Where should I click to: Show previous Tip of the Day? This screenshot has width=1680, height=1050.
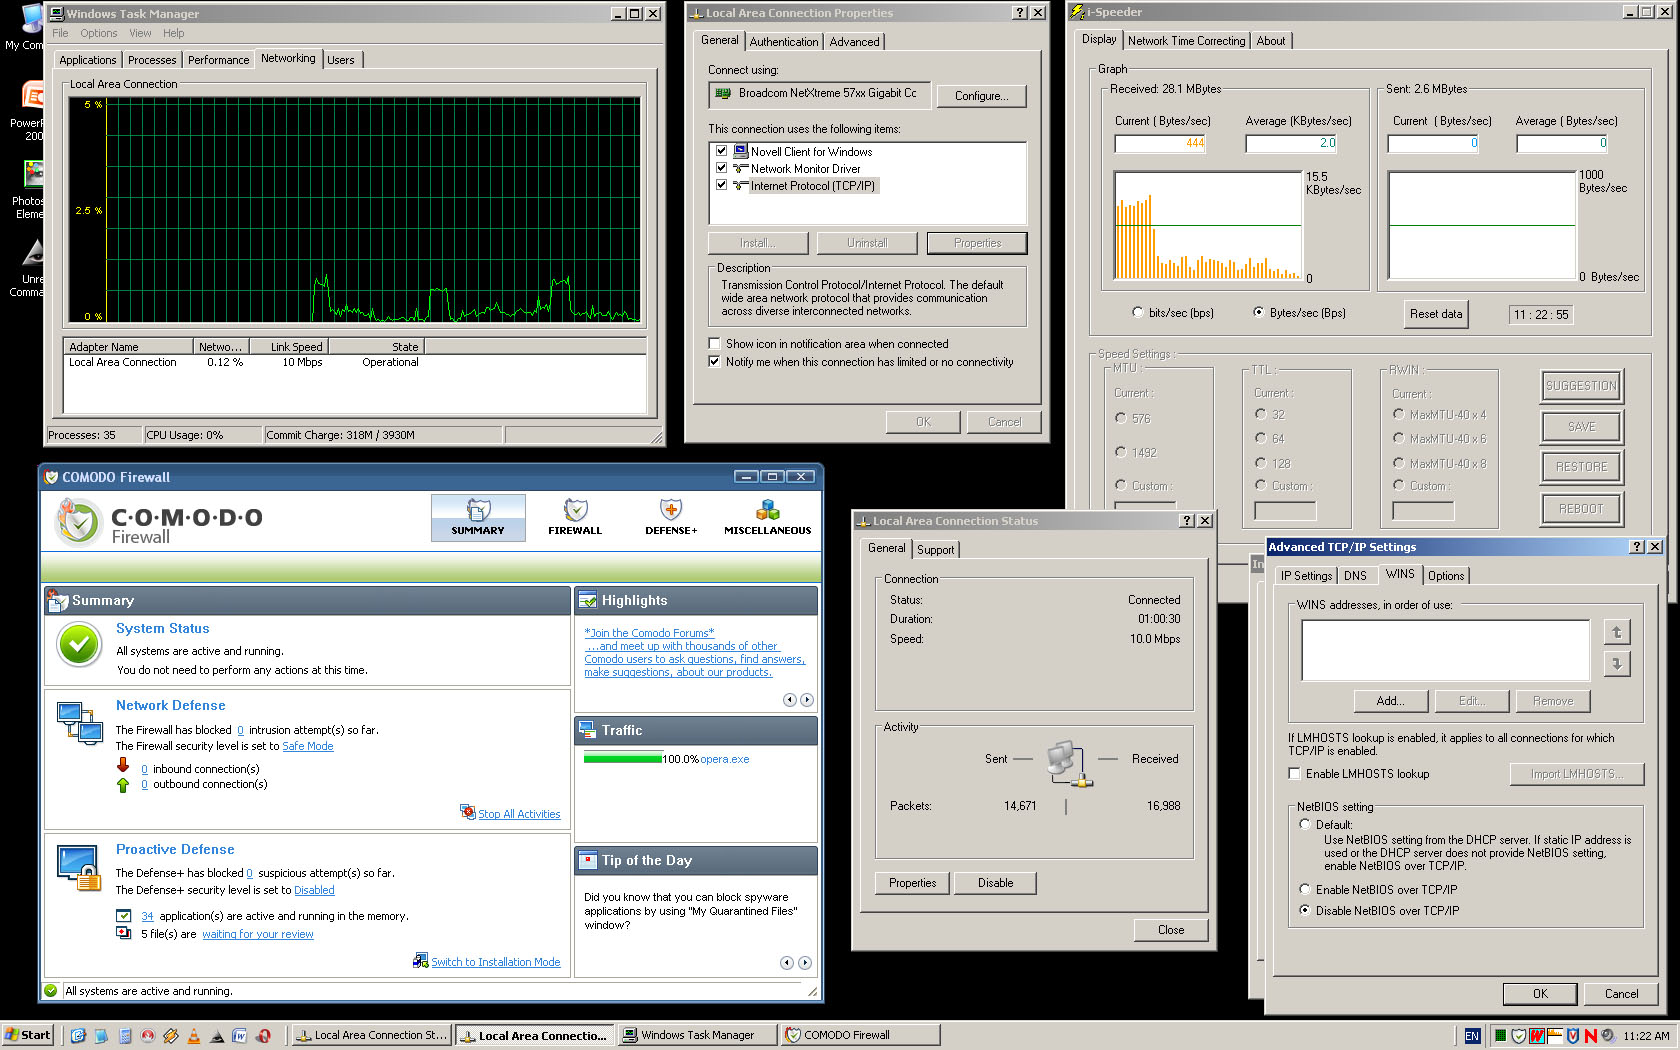787,963
